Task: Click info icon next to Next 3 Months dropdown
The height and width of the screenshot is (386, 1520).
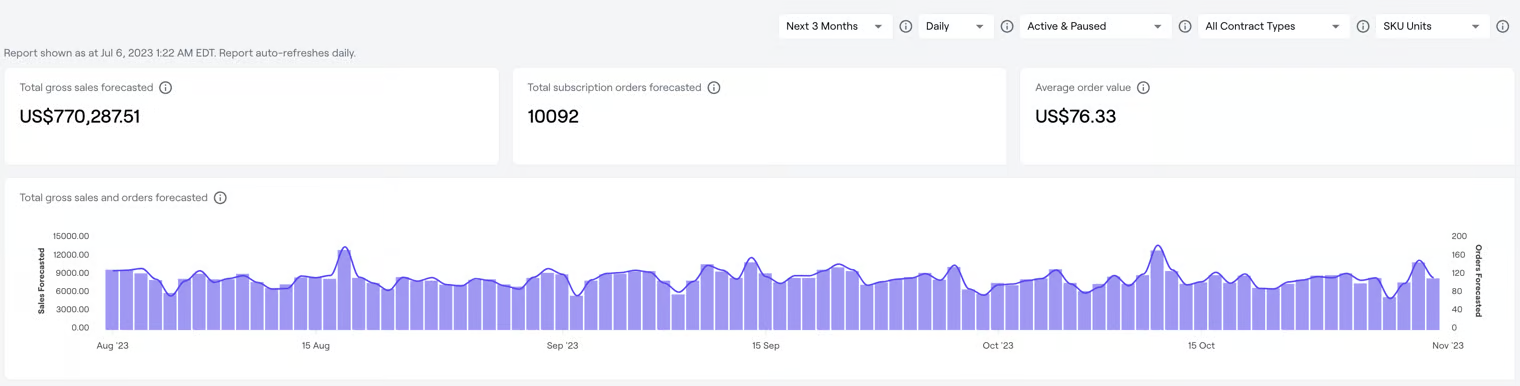Action: (x=906, y=27)
